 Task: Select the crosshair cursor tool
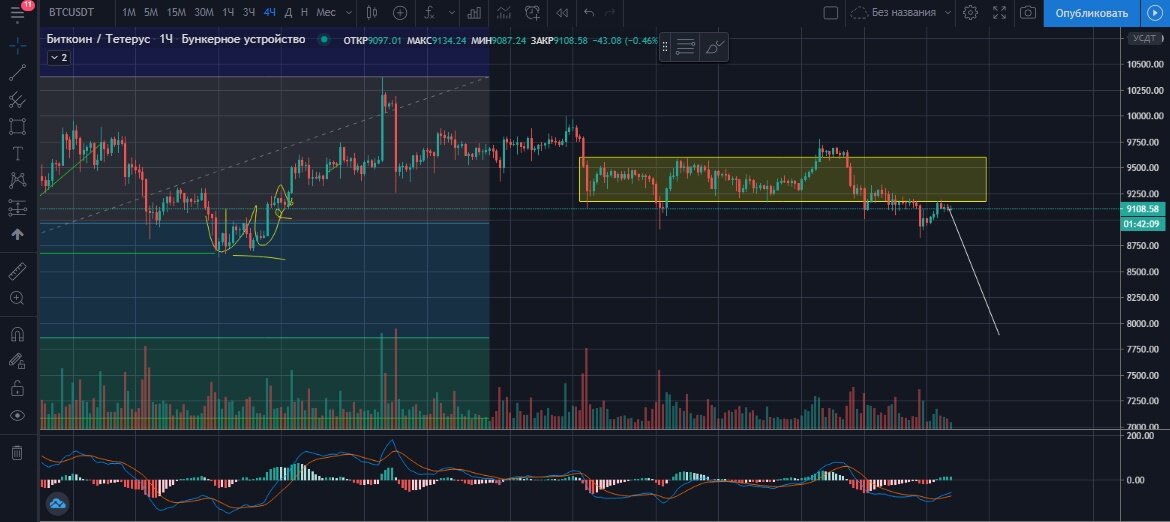pos(17,45)
